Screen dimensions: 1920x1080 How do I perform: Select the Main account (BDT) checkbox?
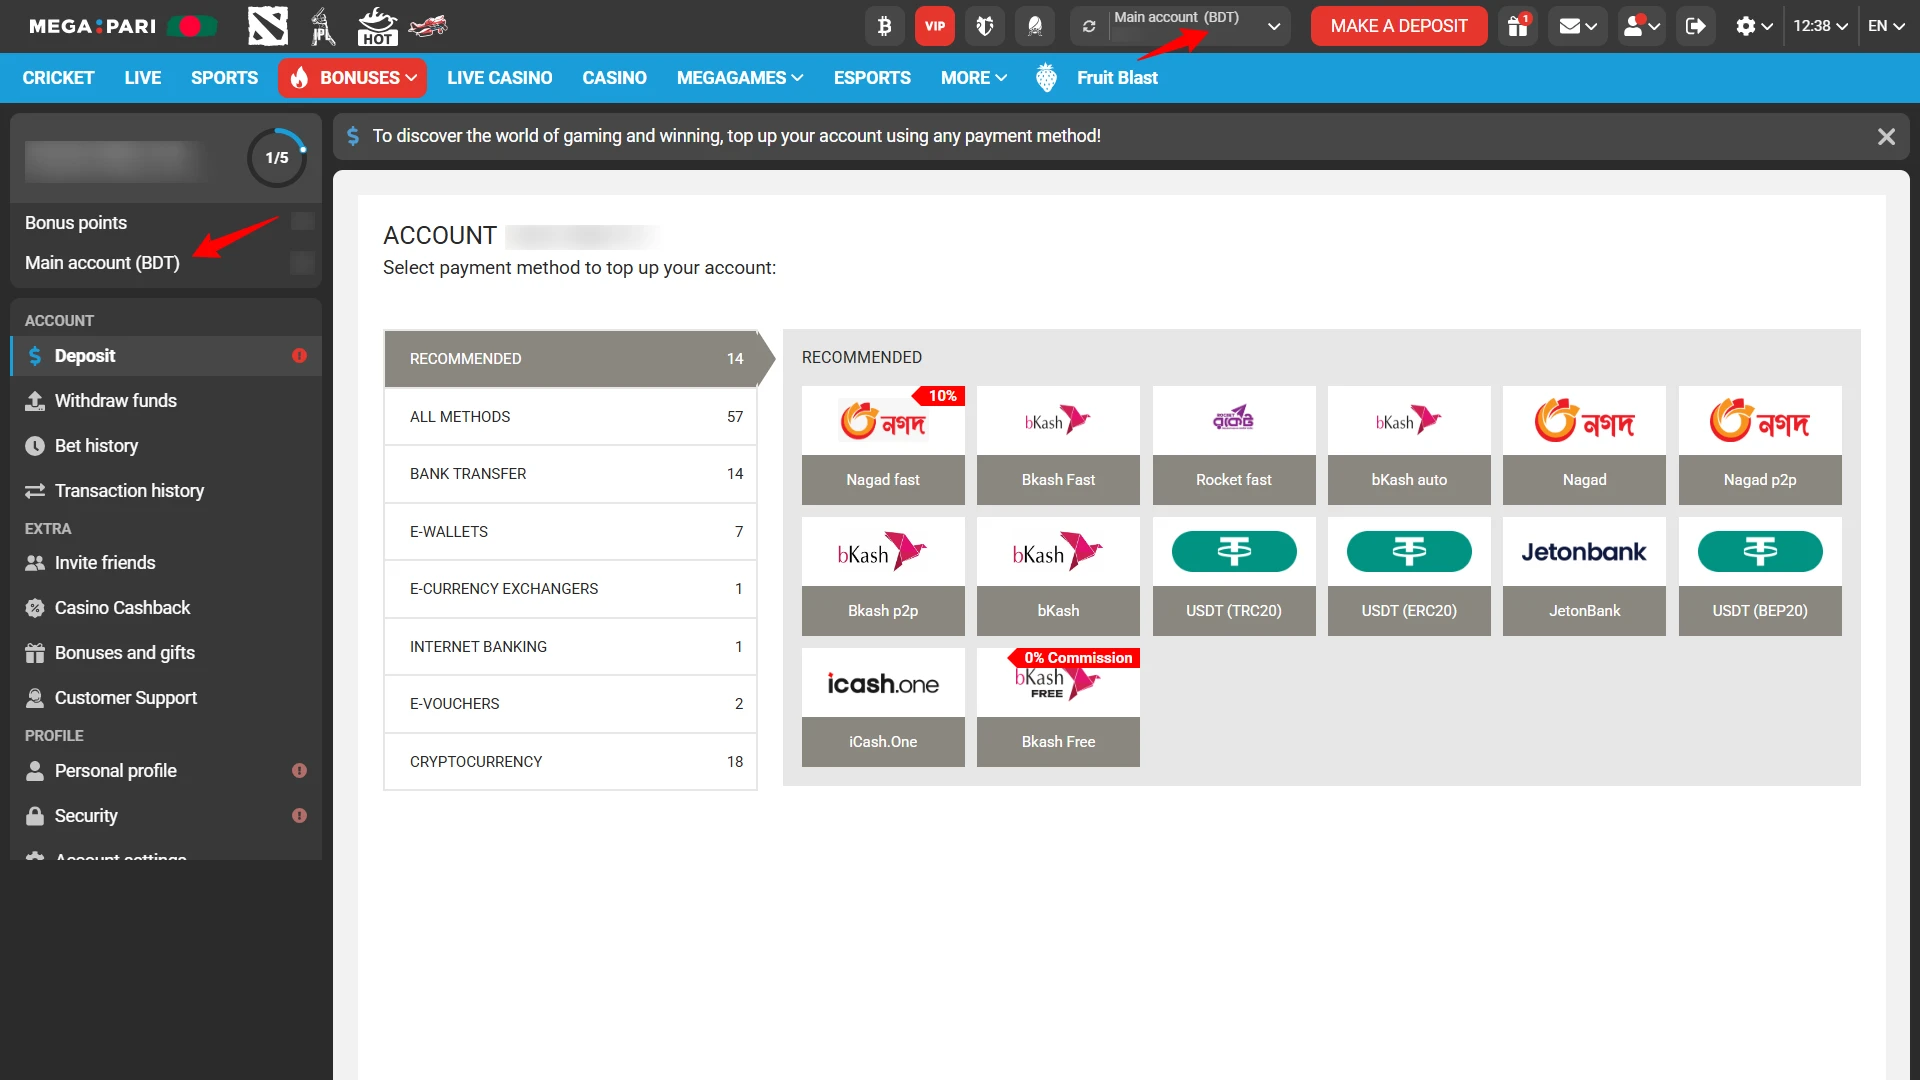click(x=301, y=263)
